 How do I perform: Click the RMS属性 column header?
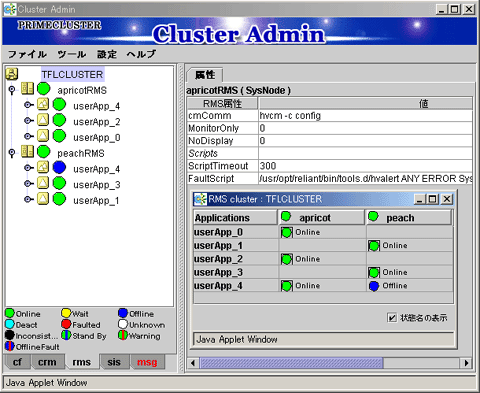tap(223, 104)
